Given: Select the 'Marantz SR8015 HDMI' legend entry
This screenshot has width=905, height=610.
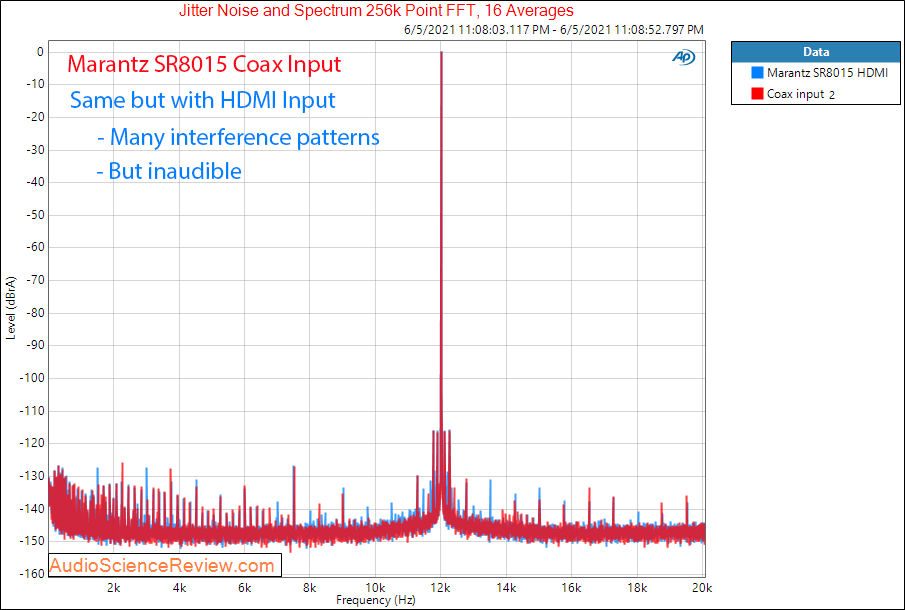Looking at the screenshot, I should [x=820, y=73].
